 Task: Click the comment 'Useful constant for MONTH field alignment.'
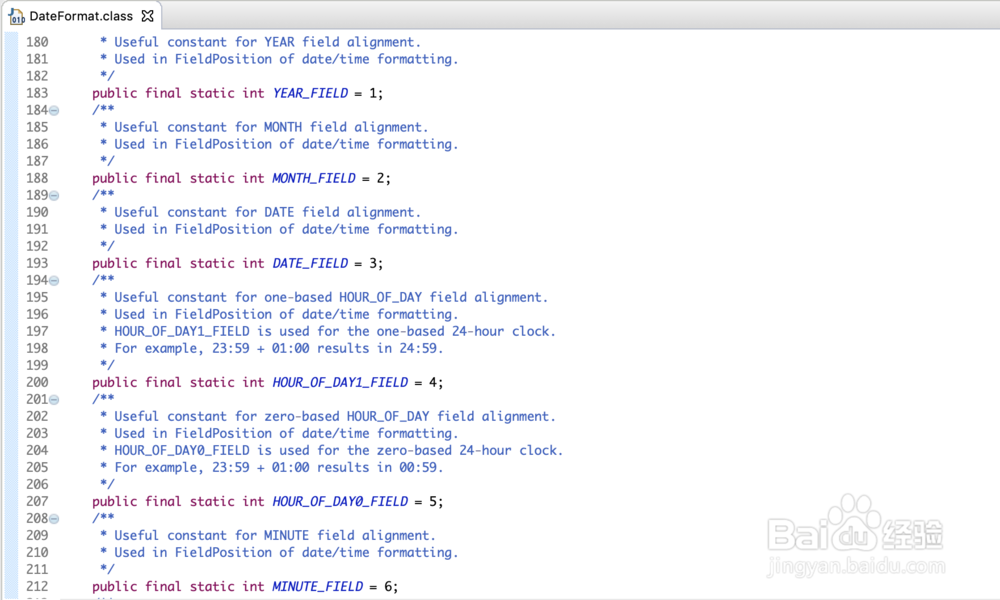[x=272, y=127]
